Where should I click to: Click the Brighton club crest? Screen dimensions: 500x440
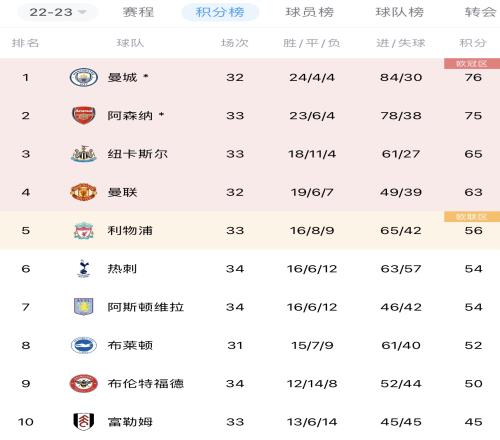click(83, 345)
